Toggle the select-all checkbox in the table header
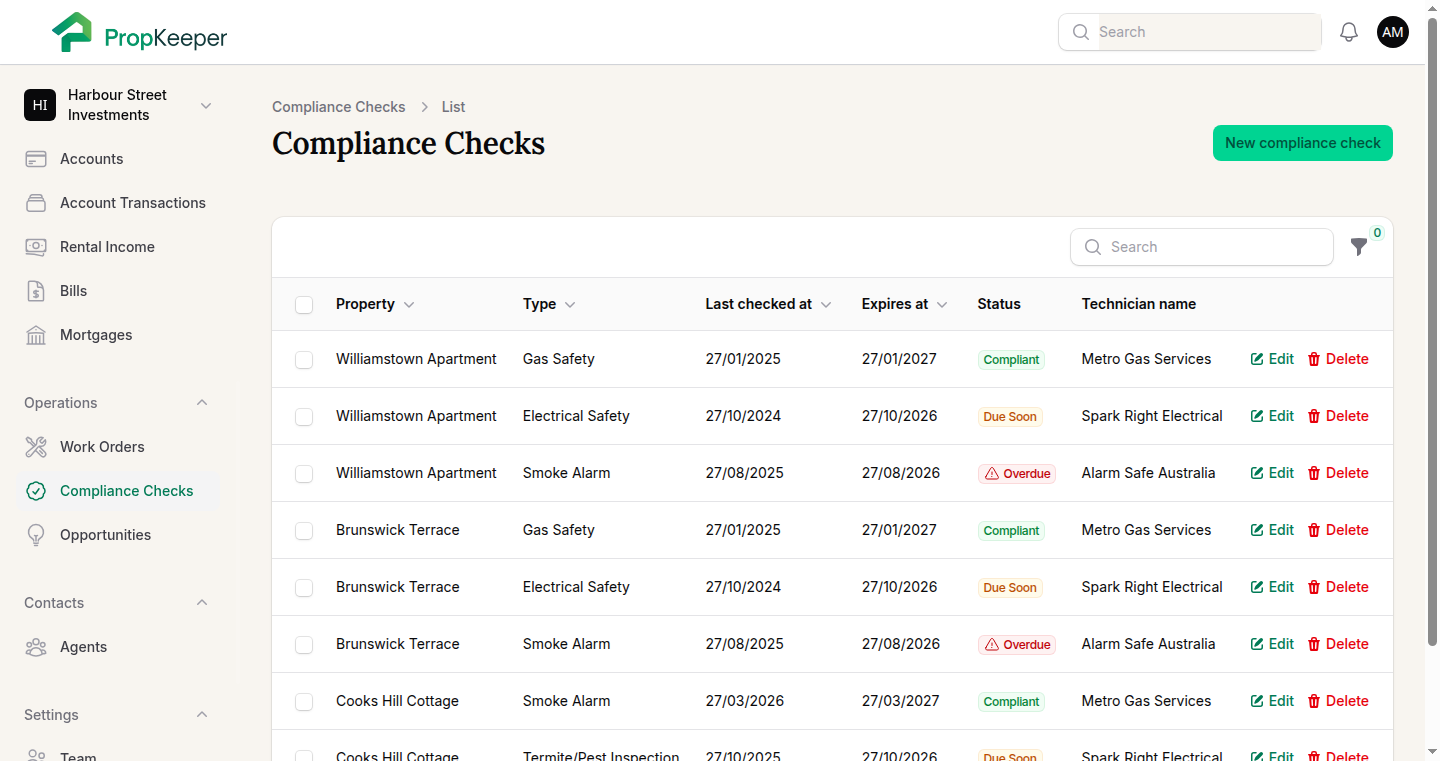 [304, 305]
